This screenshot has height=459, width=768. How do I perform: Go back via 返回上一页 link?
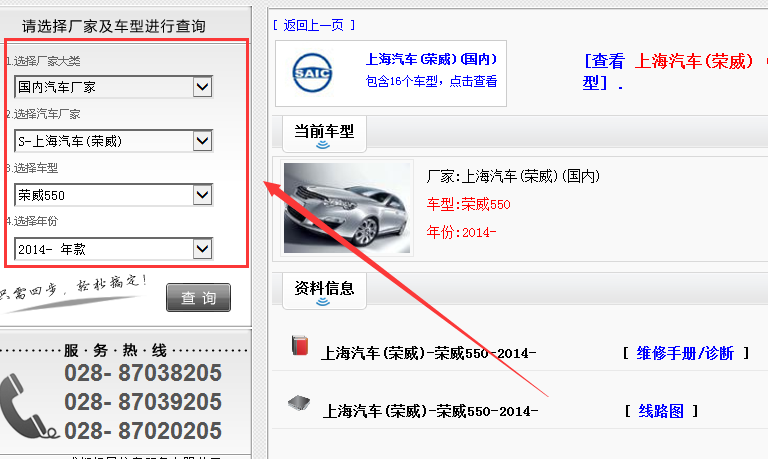313,25
